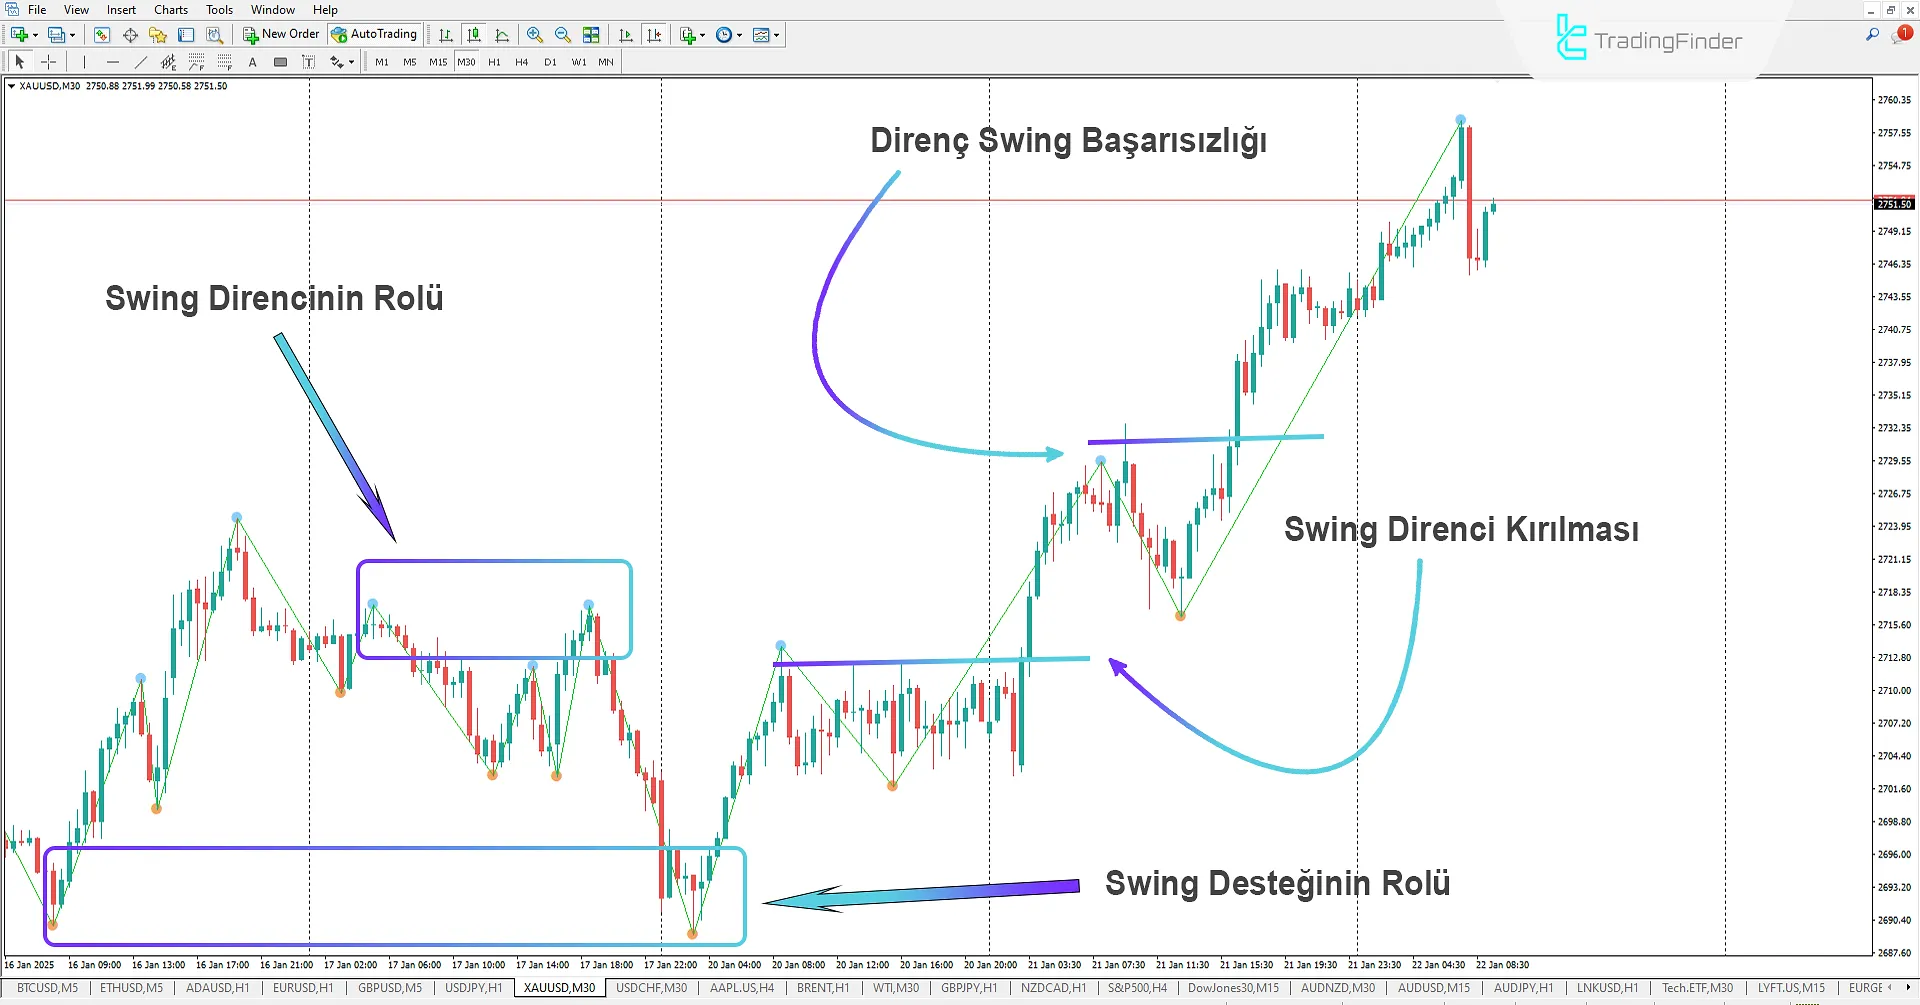Toggle AutoTrading on
Viewport: 1920px width, 1005px height.
click(x=375, y=33)
